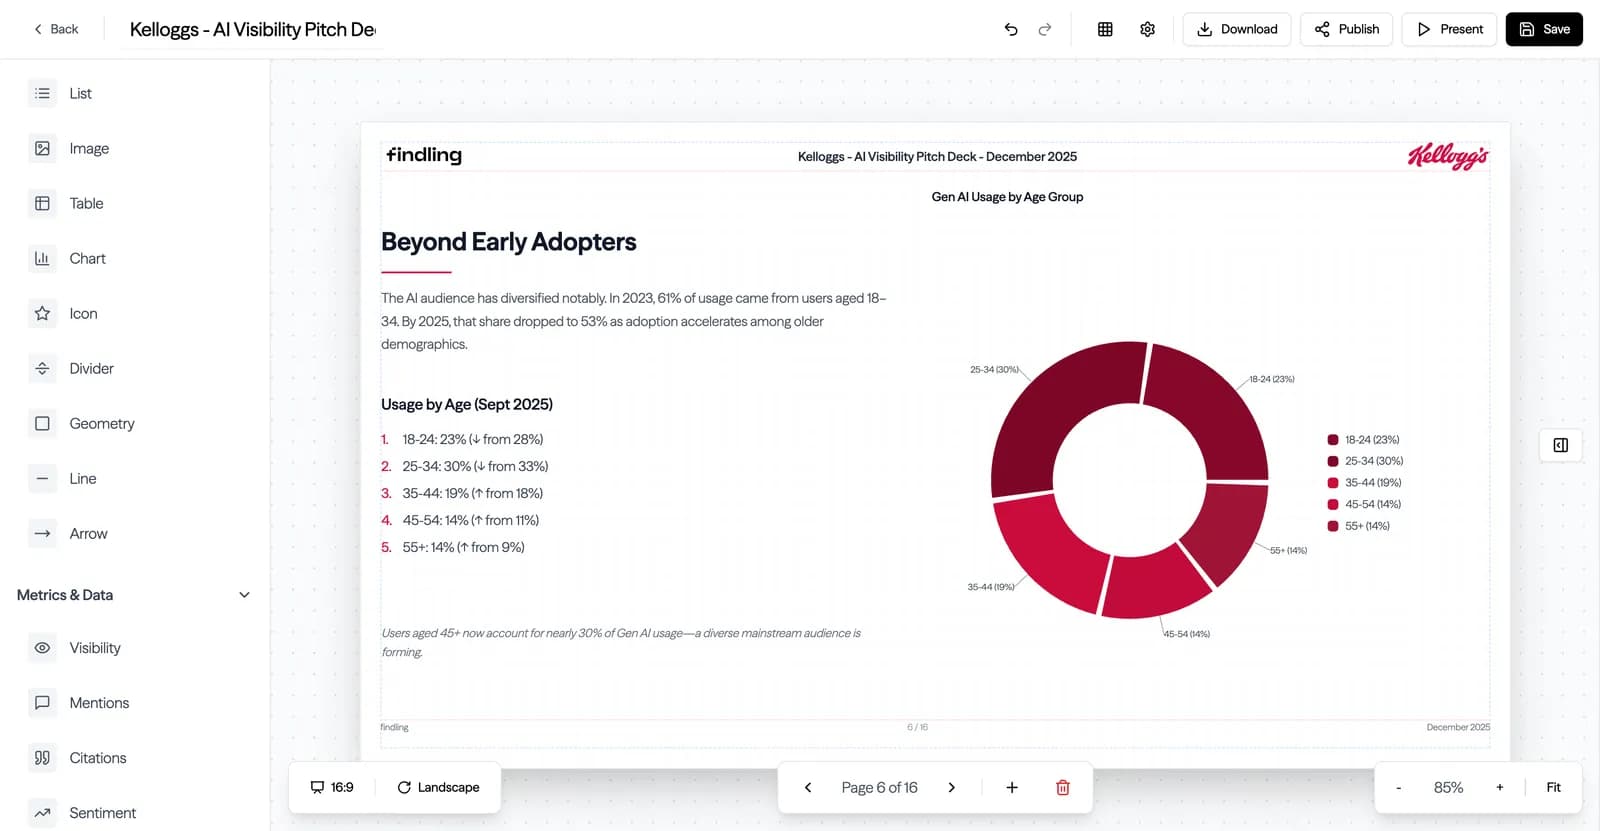Save the deck
The image size is (1600, 831).
[1544, 29]
